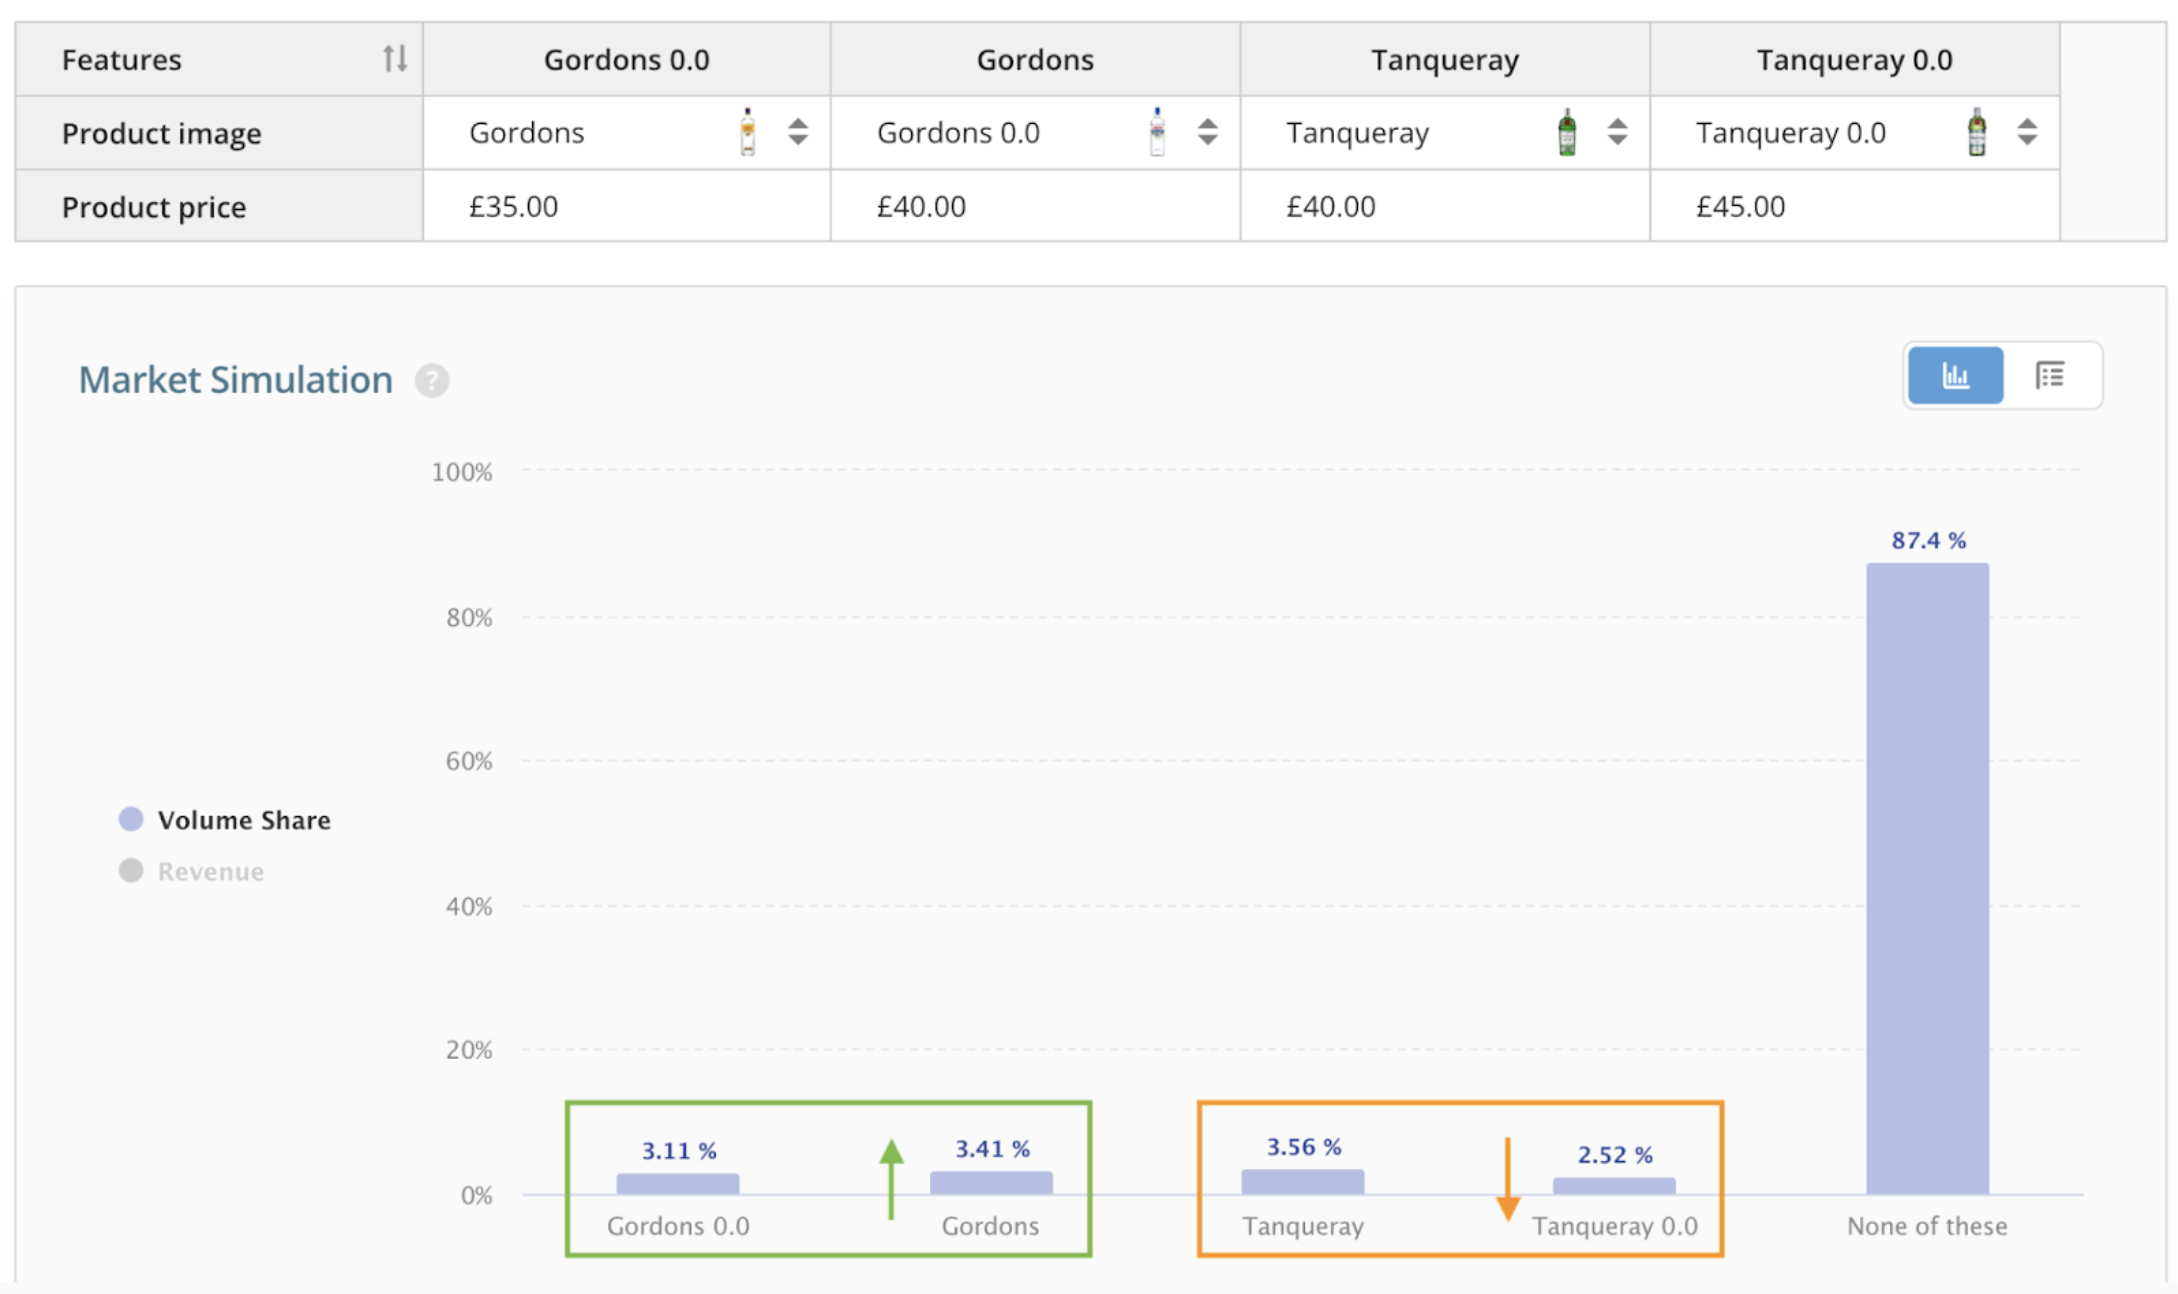Click the 87.4 % value label
Image resolution: width=2178 pixels, height=1294 pixels.
[1929, 541]
